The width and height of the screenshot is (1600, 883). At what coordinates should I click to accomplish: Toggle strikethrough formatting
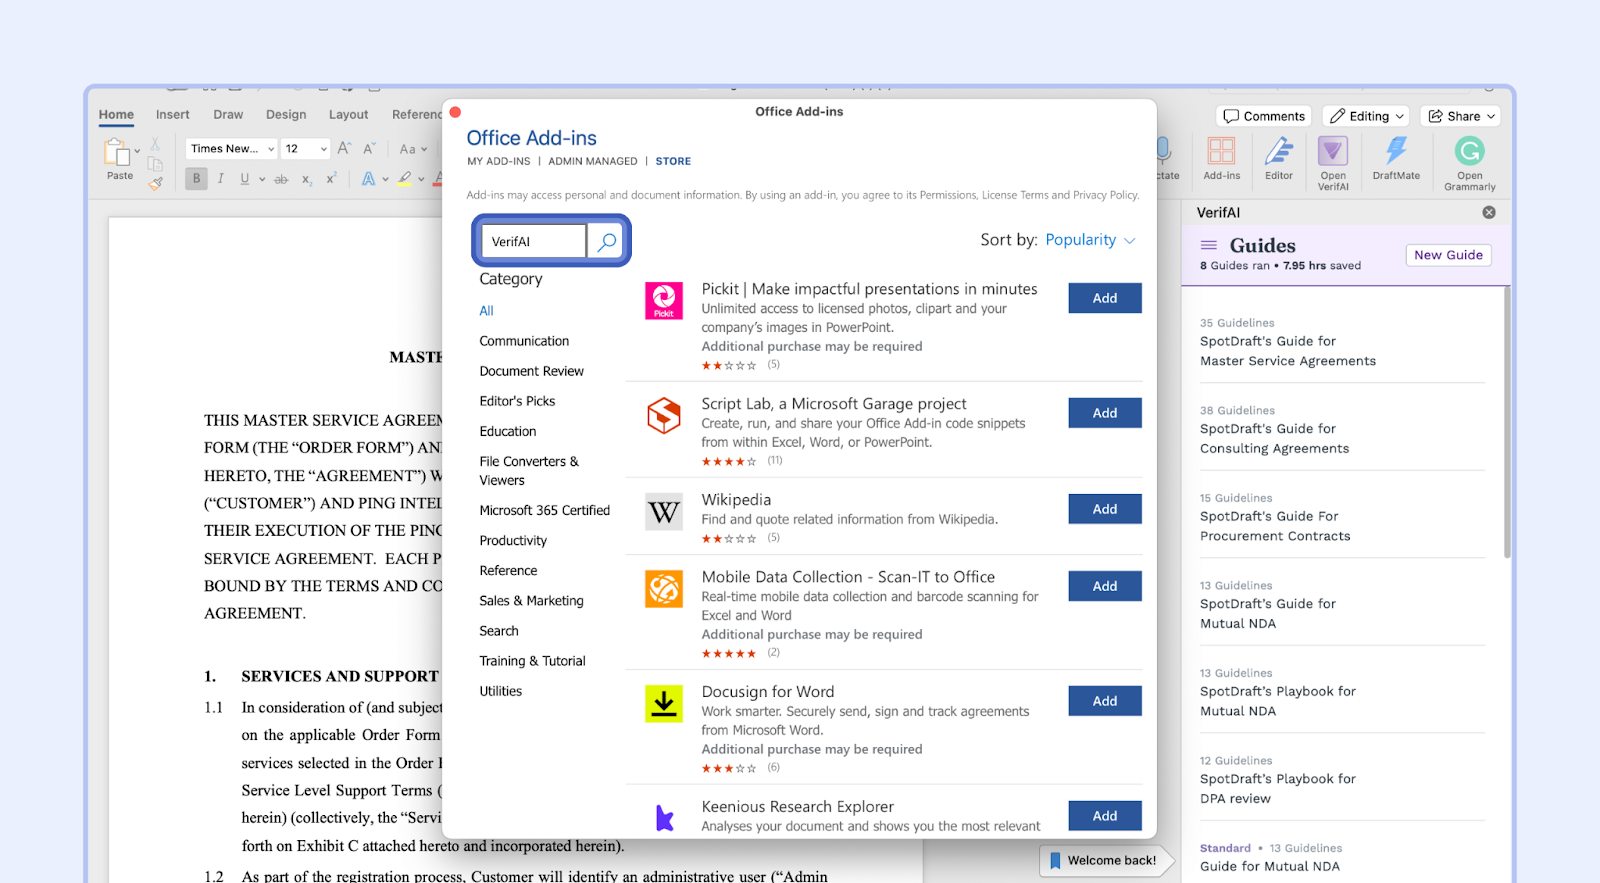pos(281,179)
